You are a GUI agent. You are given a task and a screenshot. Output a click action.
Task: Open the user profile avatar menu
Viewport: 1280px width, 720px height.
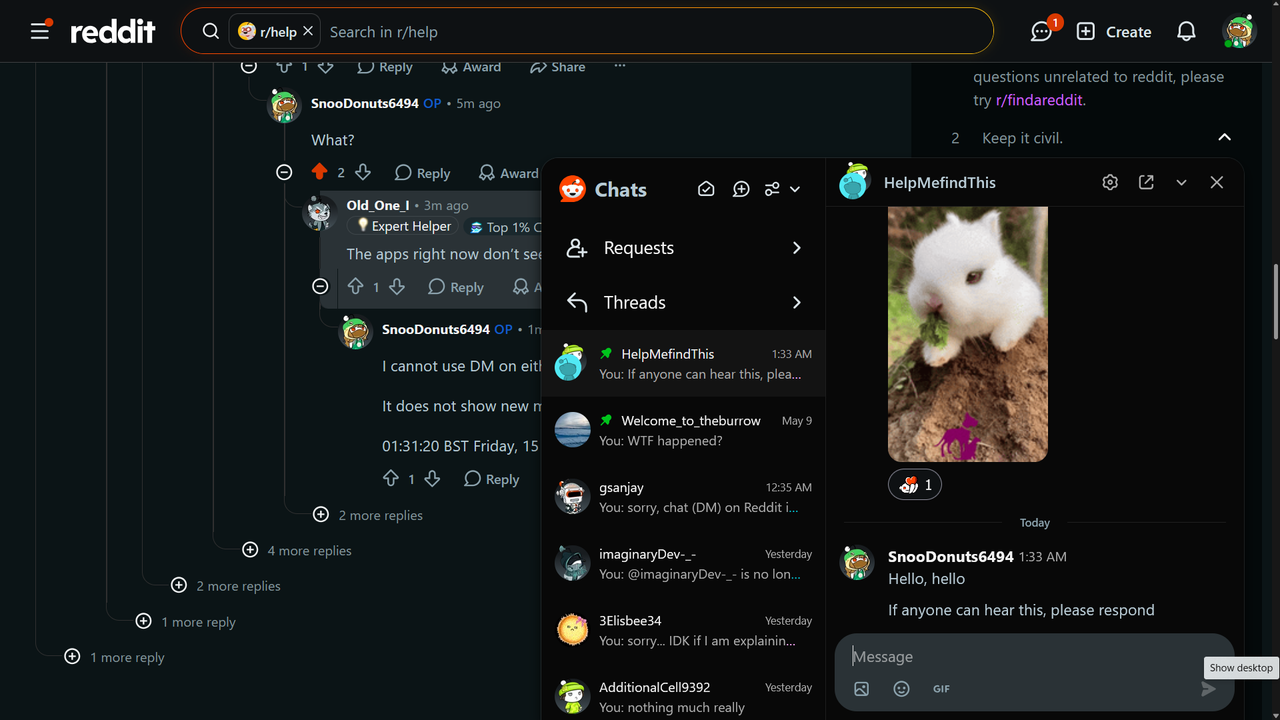(1240, 32)
